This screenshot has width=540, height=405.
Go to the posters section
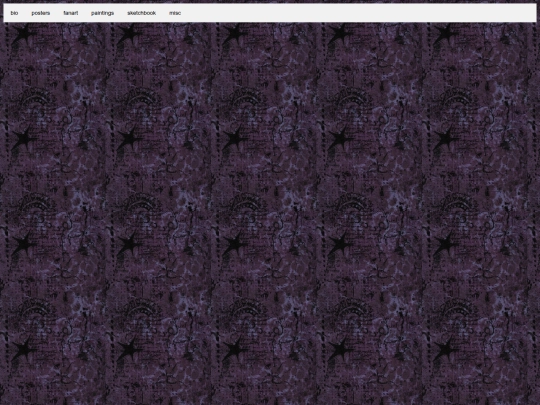41,13
